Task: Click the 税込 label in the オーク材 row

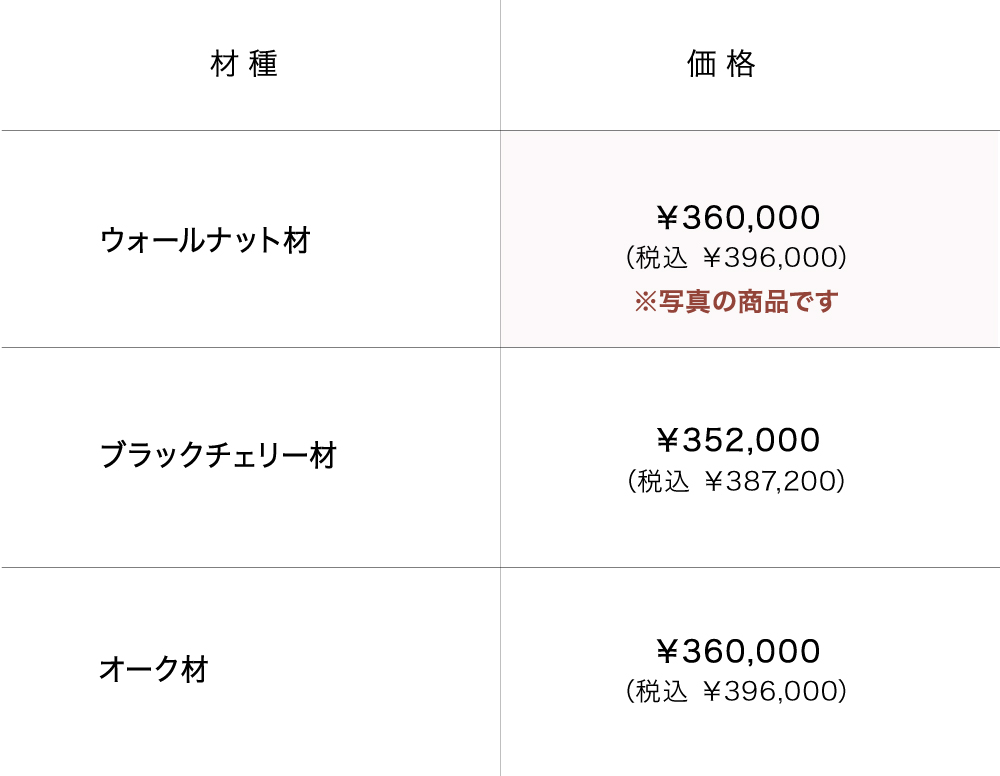Action: tap(662, 691)
